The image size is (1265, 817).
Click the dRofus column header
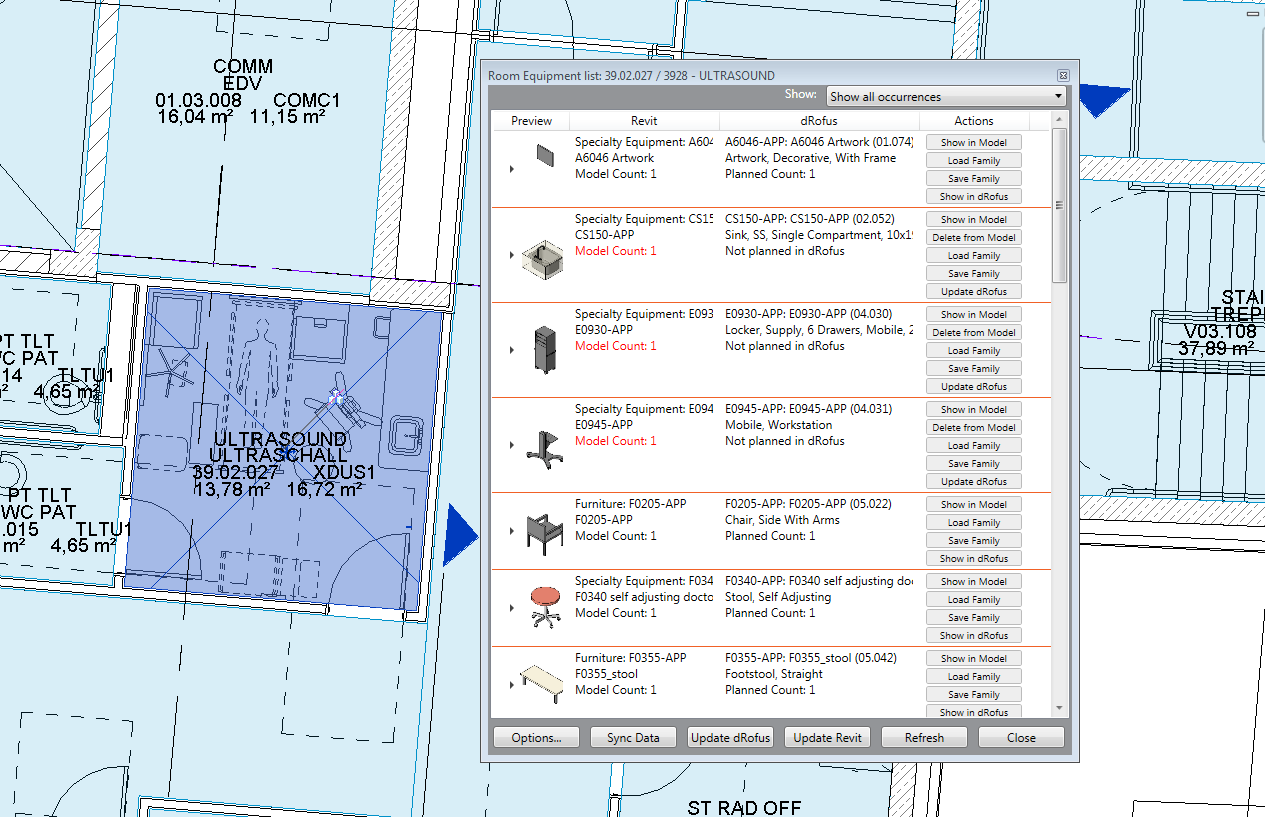pos(819,121)
